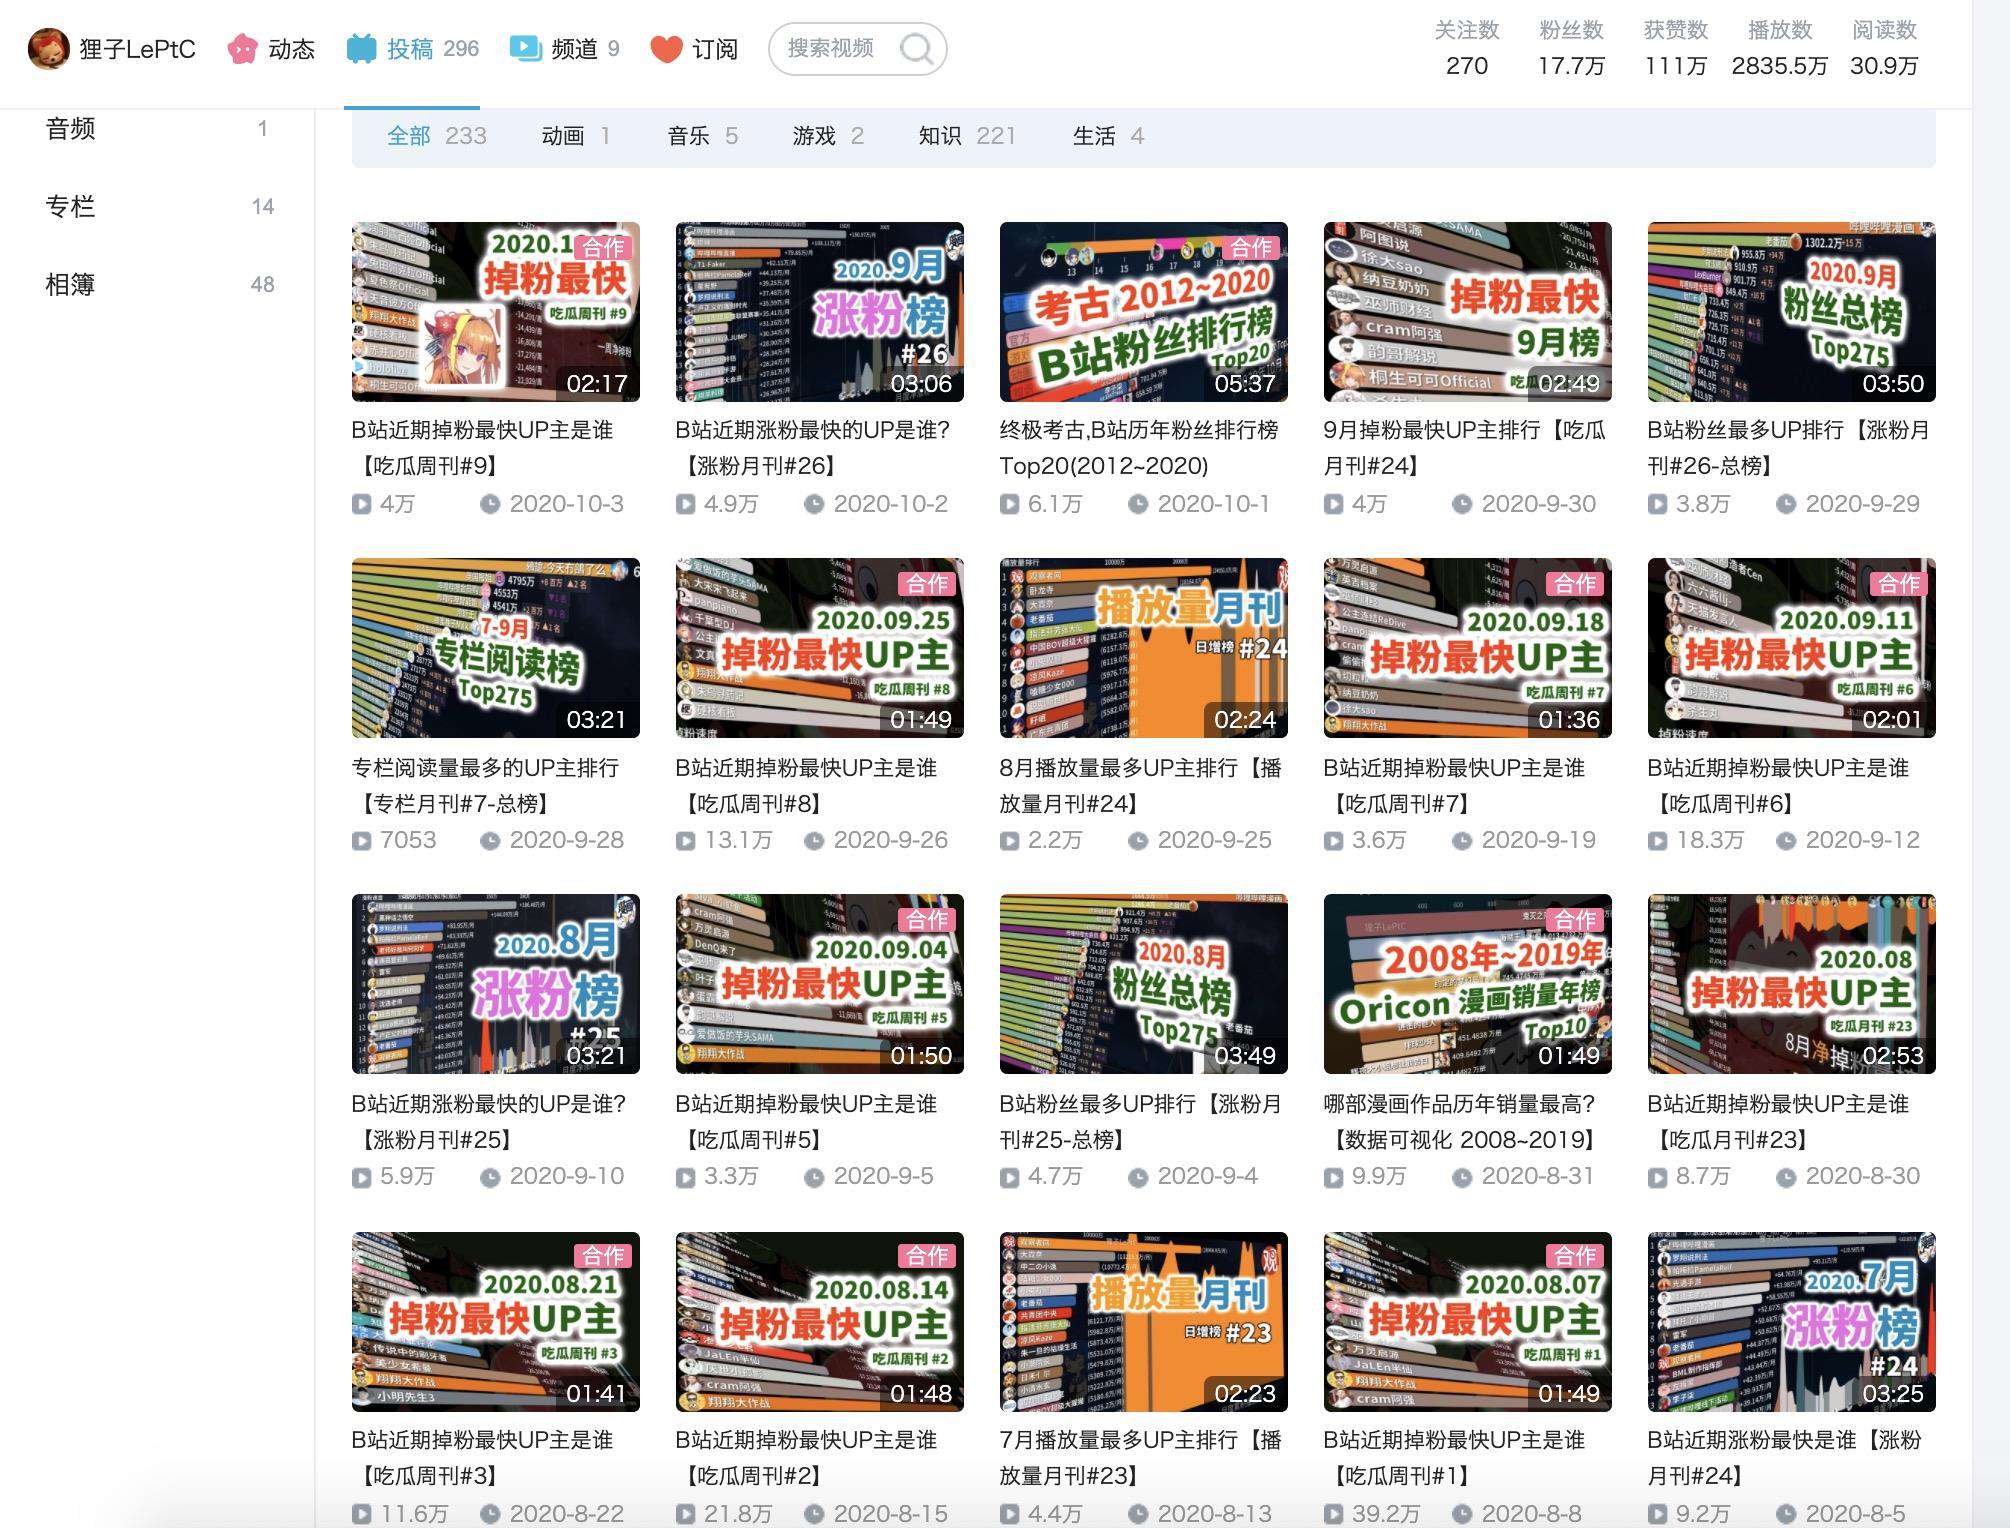
Task: Open the 2020.9月 粉丝总榜 Top275 thumbnail
Action: [x=1792, y=312]
